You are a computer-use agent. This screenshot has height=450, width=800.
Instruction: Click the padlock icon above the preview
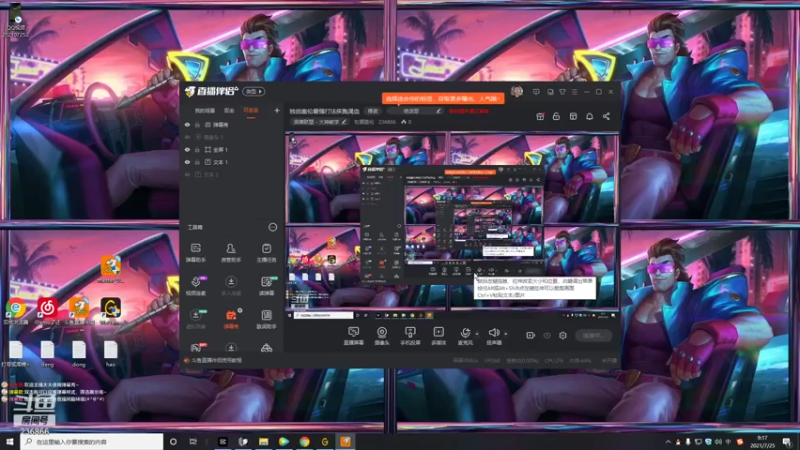coord(556,116)
